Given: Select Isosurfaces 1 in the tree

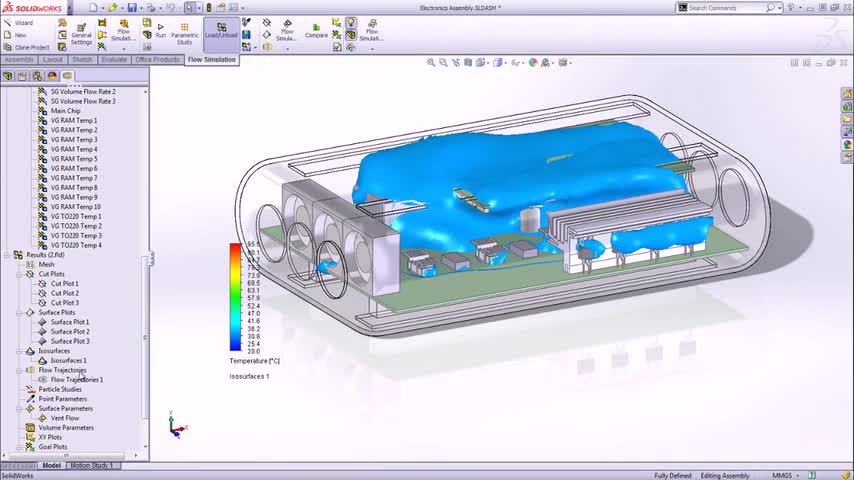Looking at the screenshot, I should pos(68,360).
